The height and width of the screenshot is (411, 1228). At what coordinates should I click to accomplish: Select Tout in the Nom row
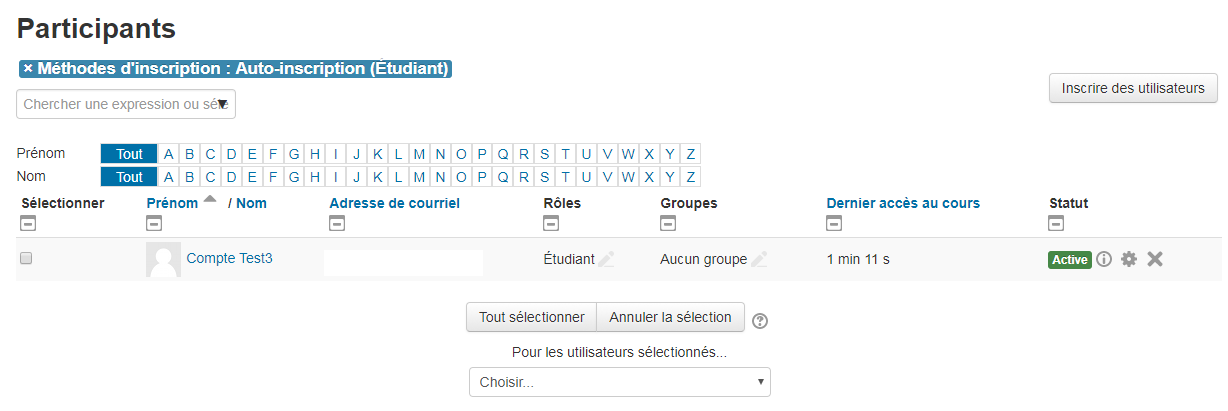click(129, 177)
